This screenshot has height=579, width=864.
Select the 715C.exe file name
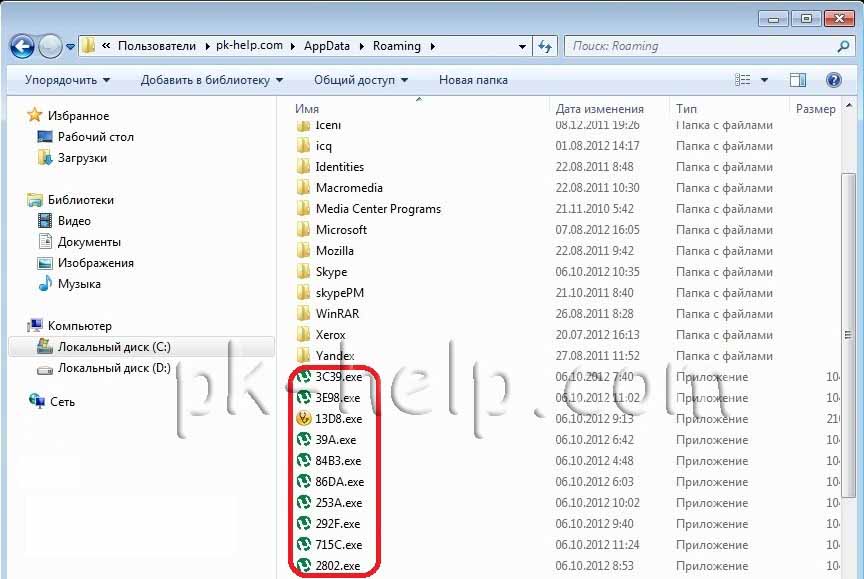click(x=339, y=545)
